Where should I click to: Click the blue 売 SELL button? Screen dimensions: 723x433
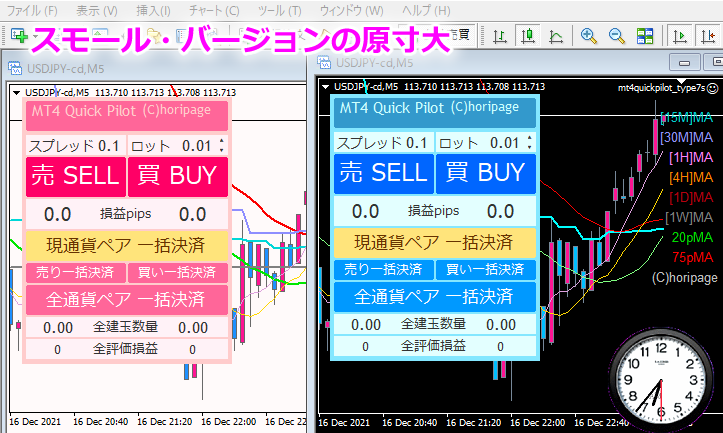[x=384, y=173]
